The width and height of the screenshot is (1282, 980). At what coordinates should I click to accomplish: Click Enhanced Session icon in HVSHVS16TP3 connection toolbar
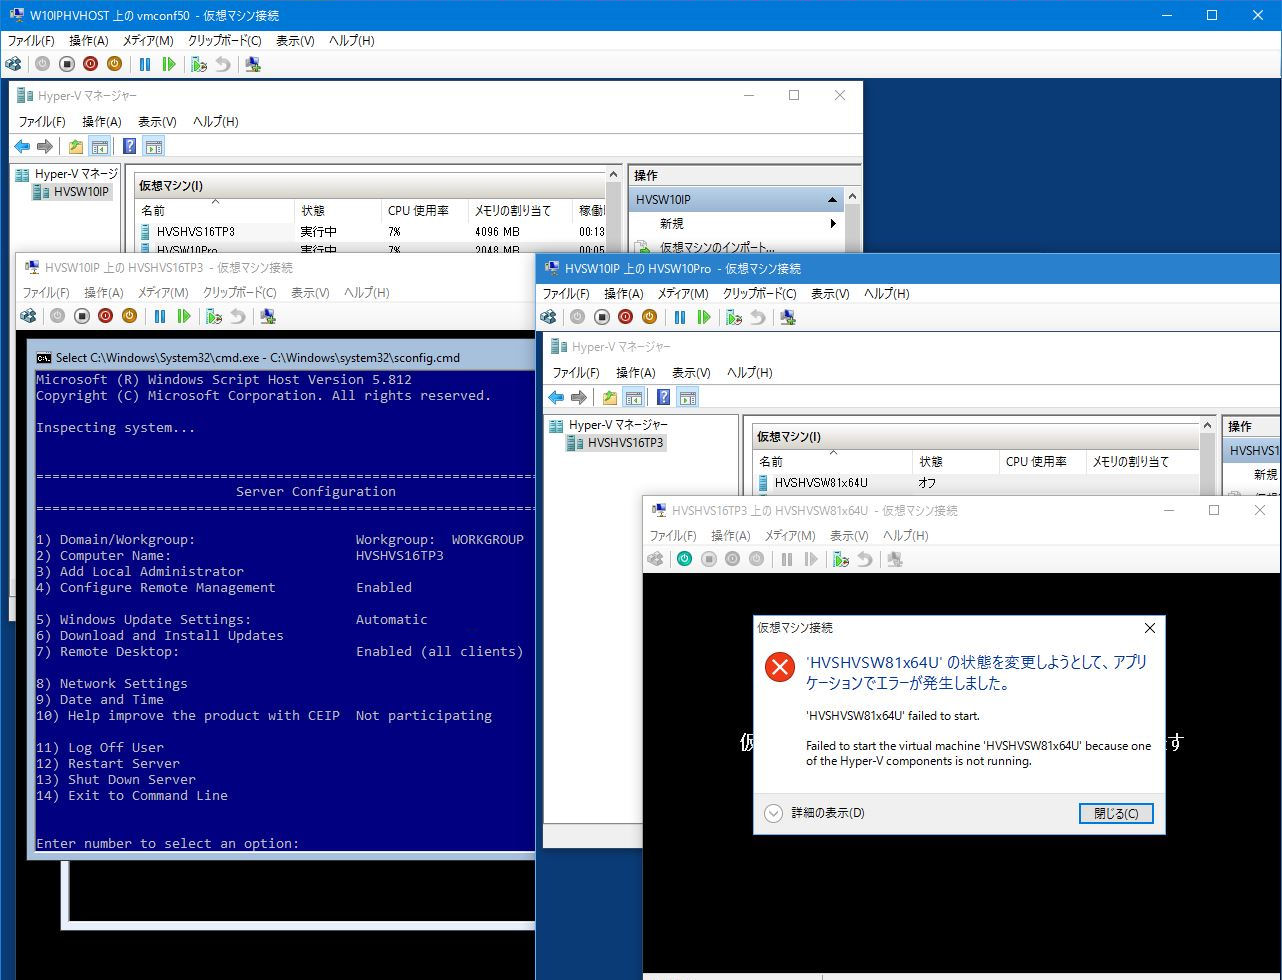click(x=268, y=316)
